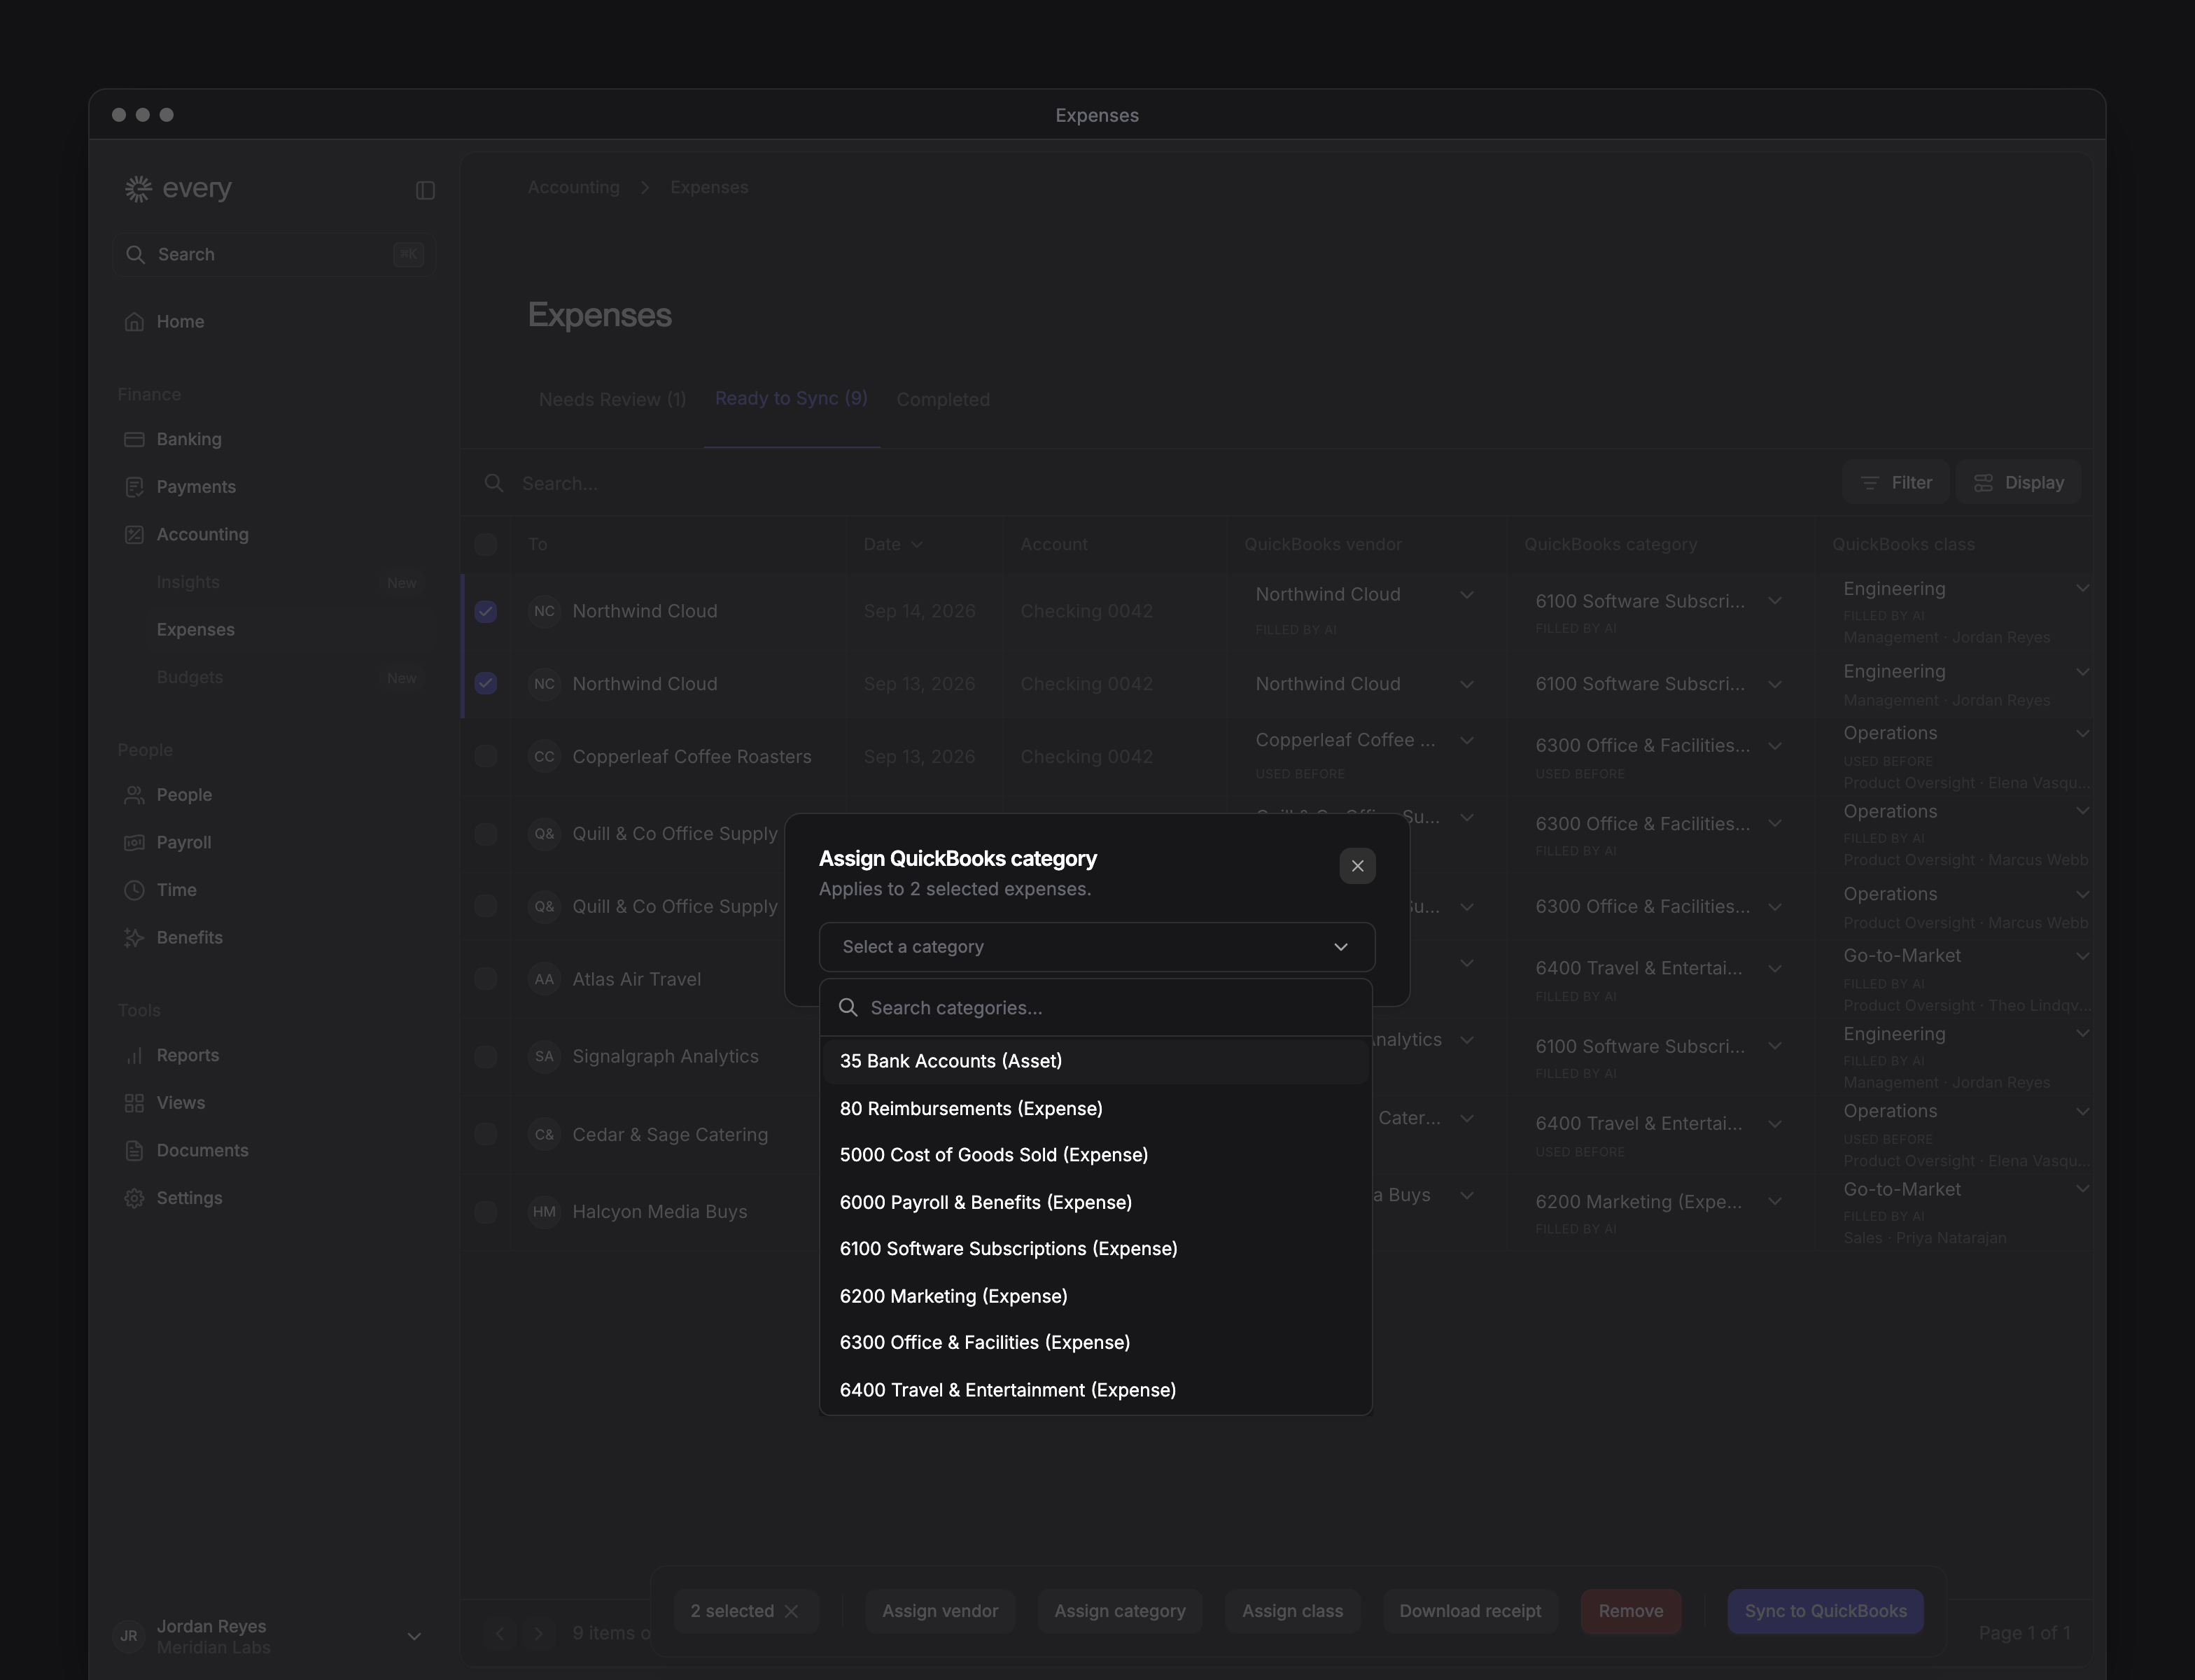The image size is (2195, 1680).
Task: Open category dropdown for Halcyon Media Buys row
Action: pos(1774,1201)
